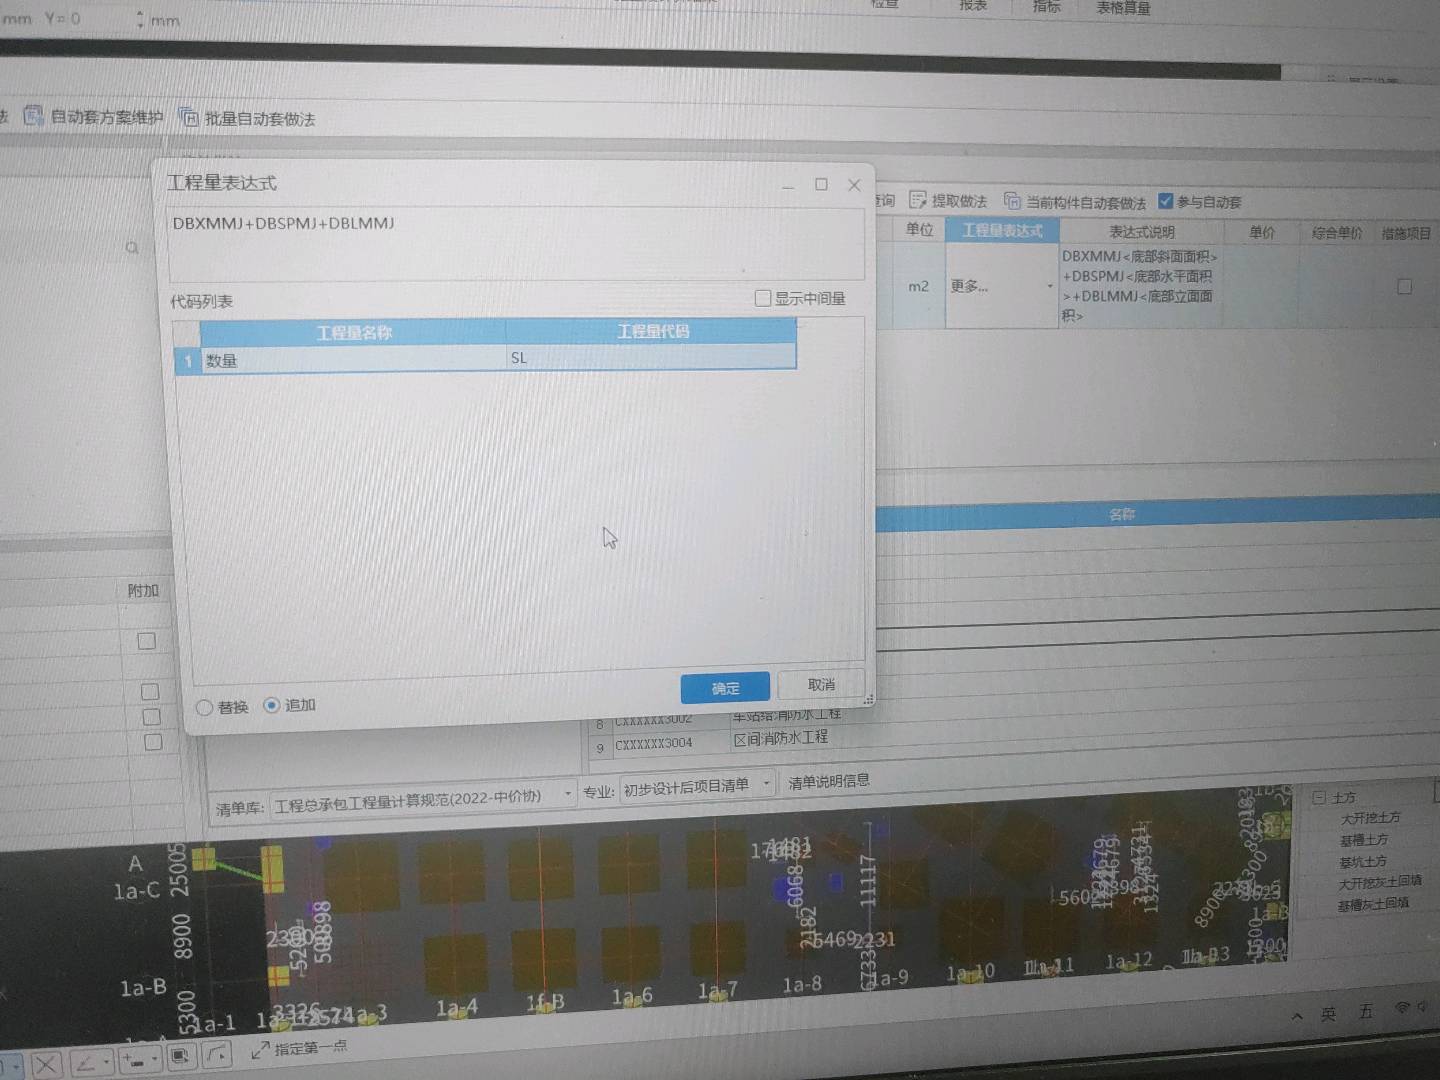The width and height of the screenshot is (1440, 1080).
Task: Open the 清单库 dropdown list
Action: 568,794
